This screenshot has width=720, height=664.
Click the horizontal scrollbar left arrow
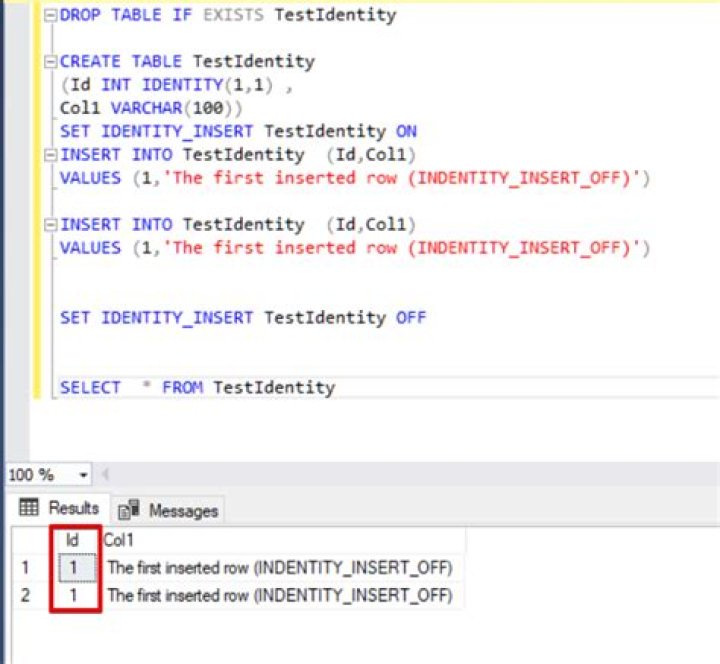(x=105, y=474)
